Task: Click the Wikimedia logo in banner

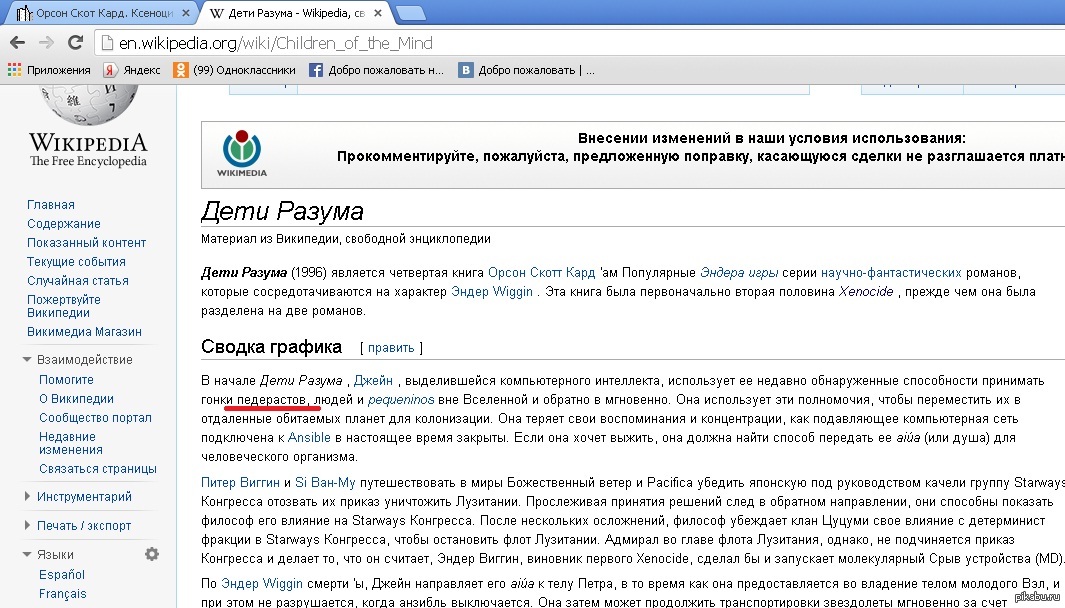Action: (x=242, y=154)
